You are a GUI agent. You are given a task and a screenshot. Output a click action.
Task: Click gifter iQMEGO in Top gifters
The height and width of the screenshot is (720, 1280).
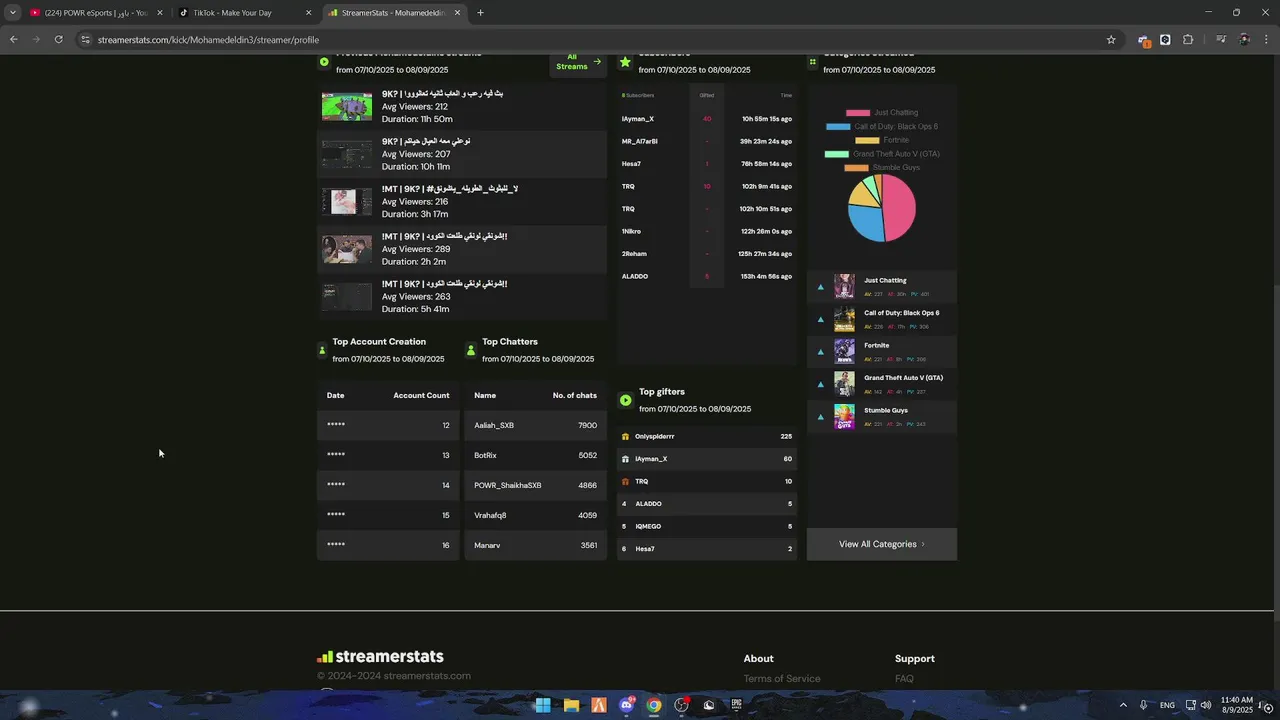coord(648,526)
